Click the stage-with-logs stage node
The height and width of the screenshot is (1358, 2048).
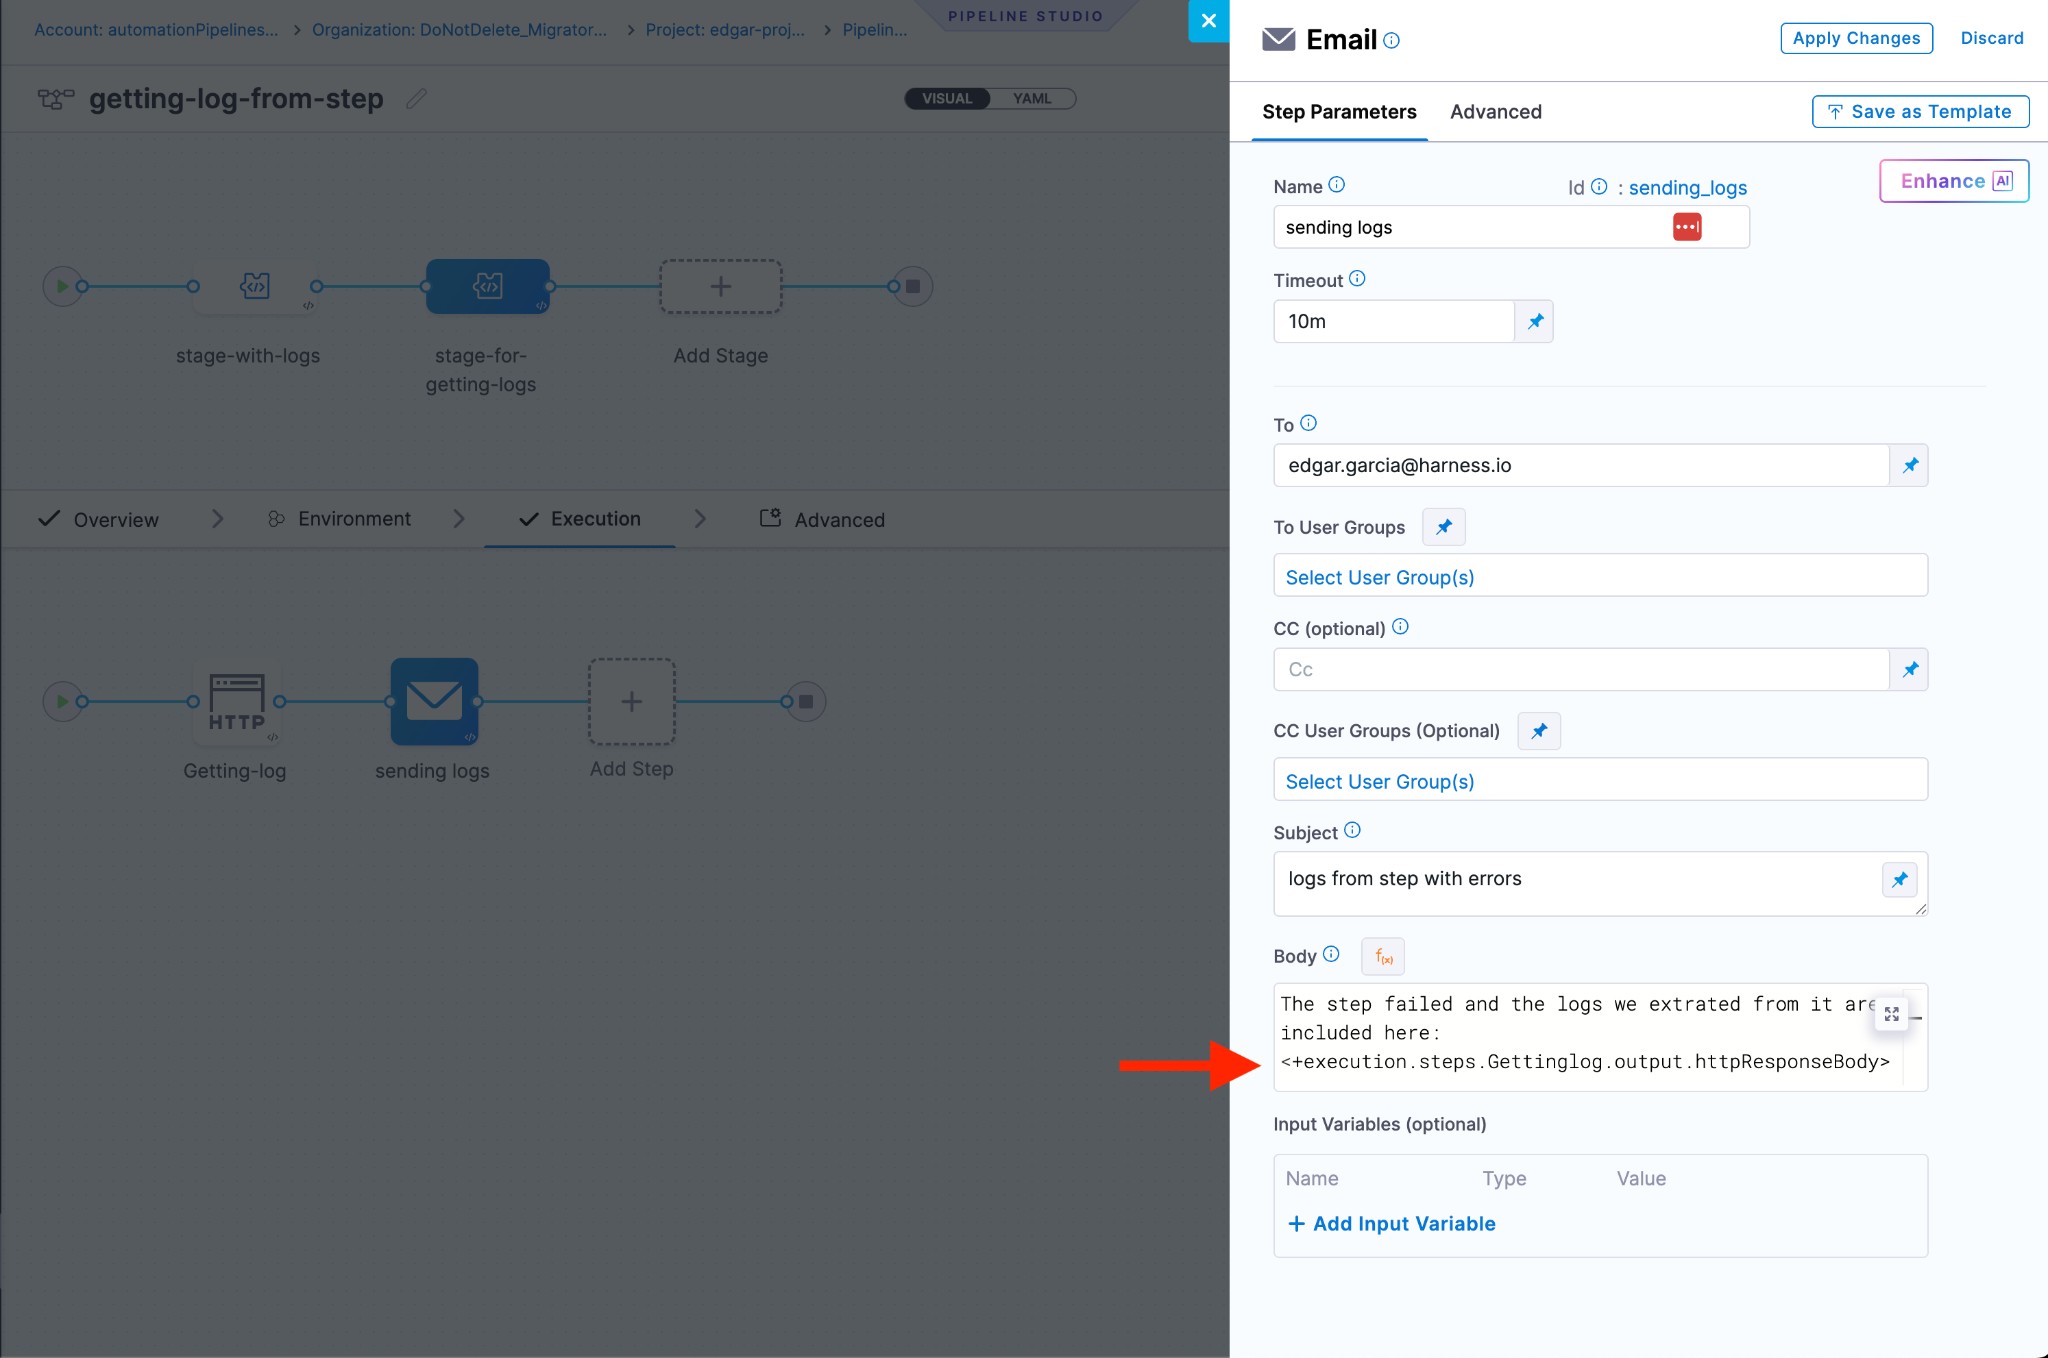[255, 287]
